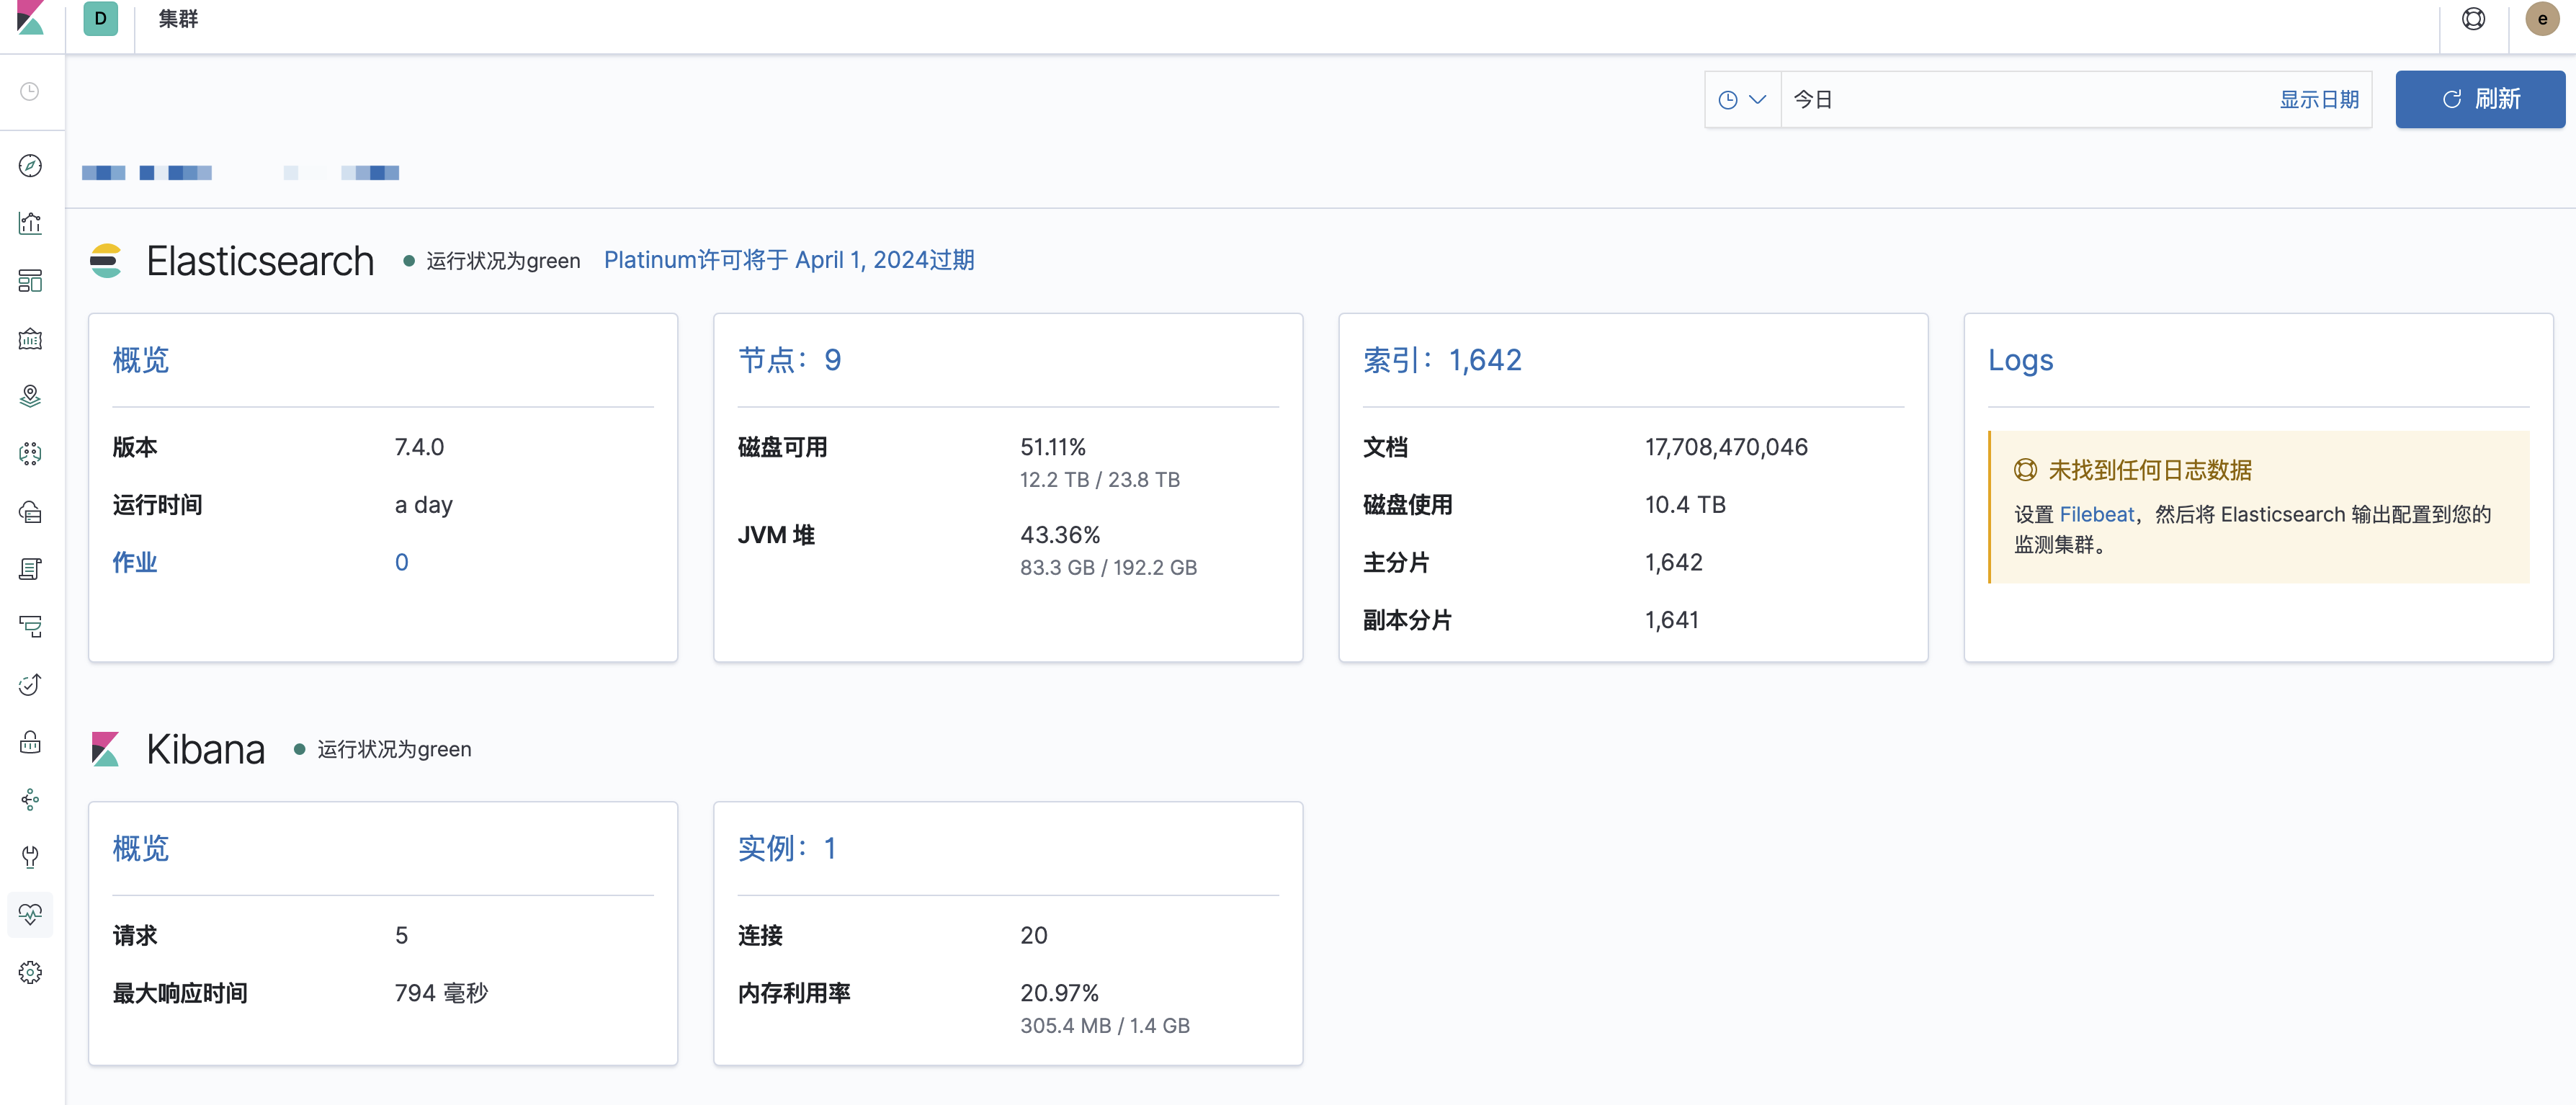
Task: Open Discover compass icon in sidebar
Action: tap(30, 166)
